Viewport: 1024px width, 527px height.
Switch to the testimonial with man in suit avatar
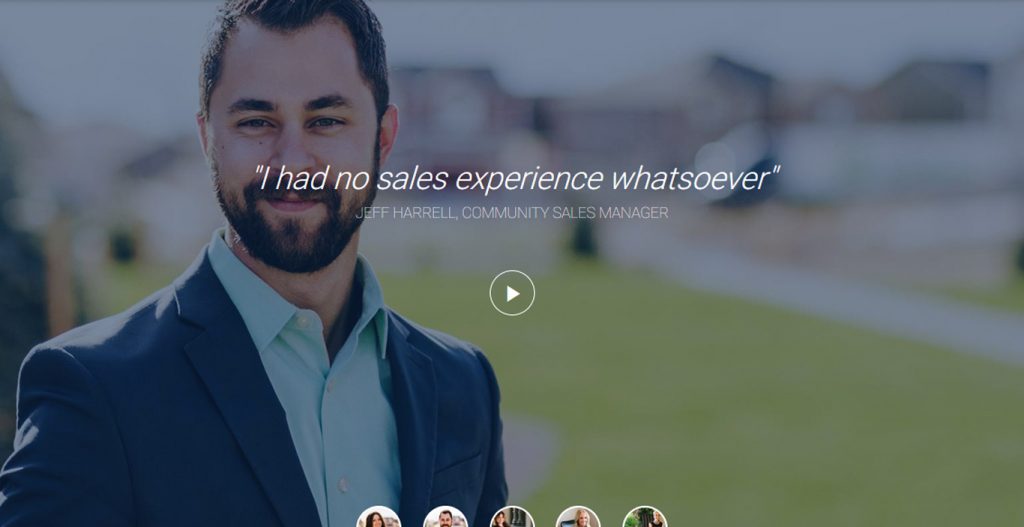[445, 517]
